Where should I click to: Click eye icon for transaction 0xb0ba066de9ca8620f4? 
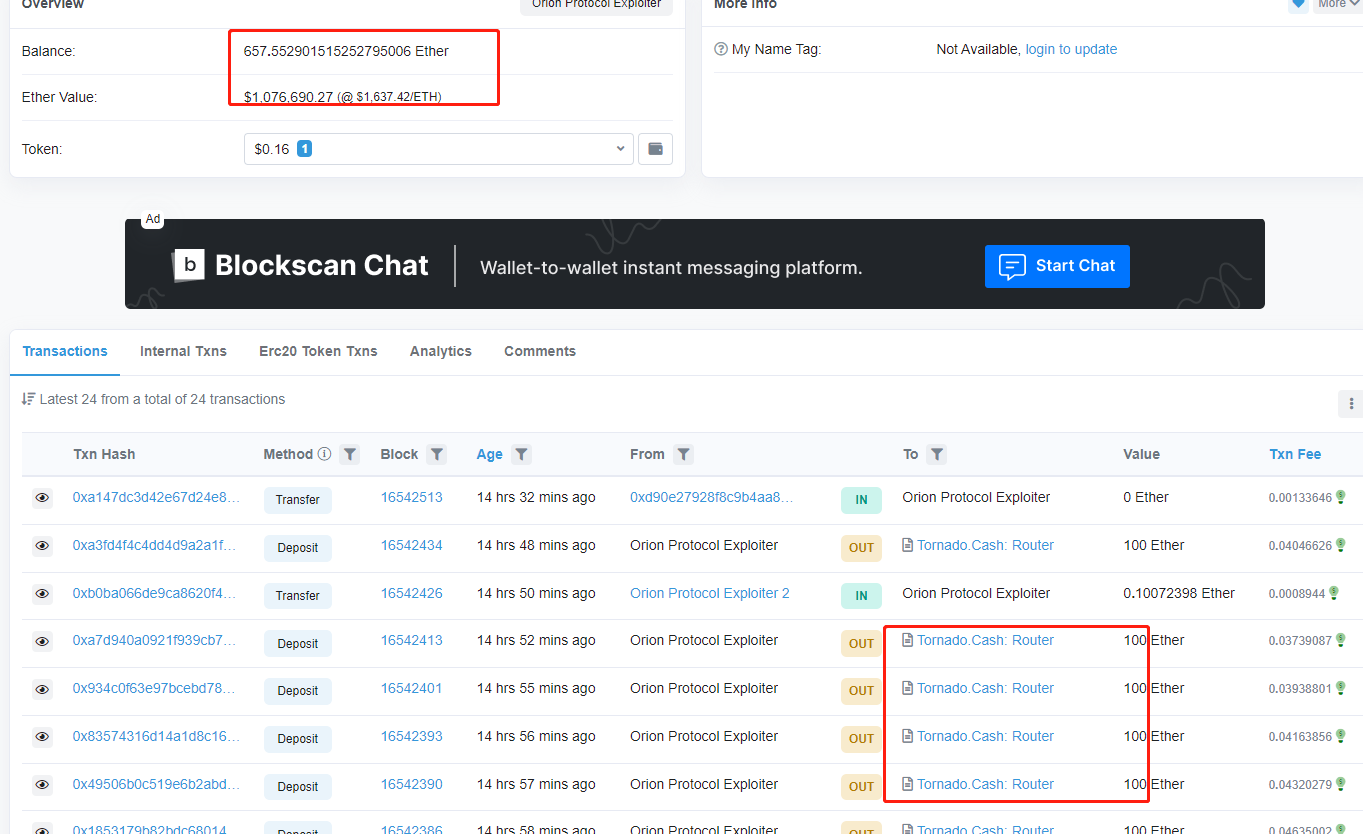(42, 594)
